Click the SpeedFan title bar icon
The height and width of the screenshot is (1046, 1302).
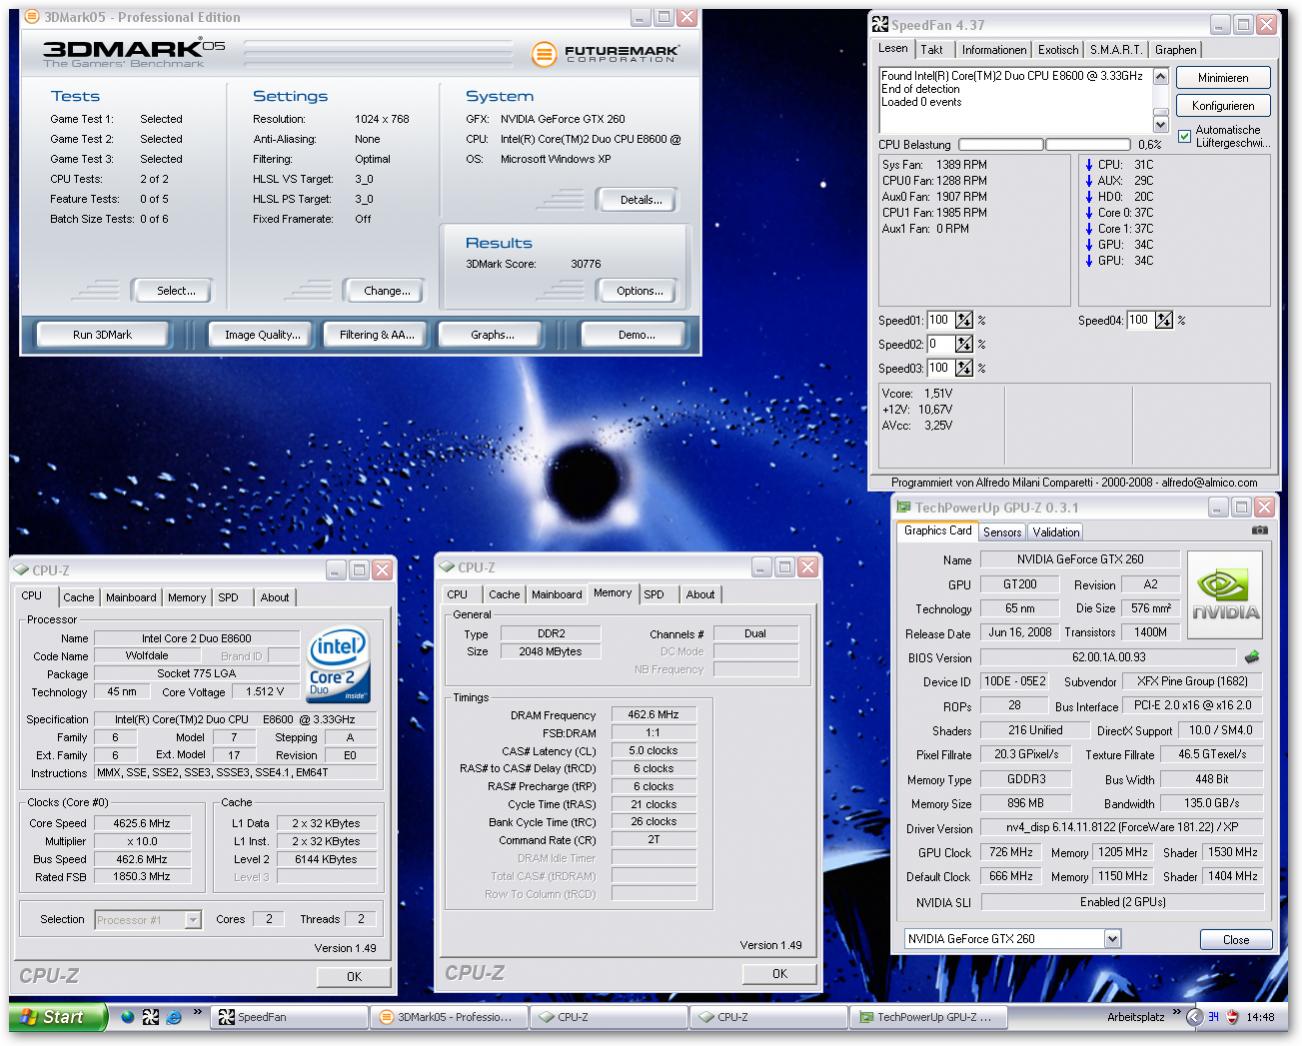880,25
